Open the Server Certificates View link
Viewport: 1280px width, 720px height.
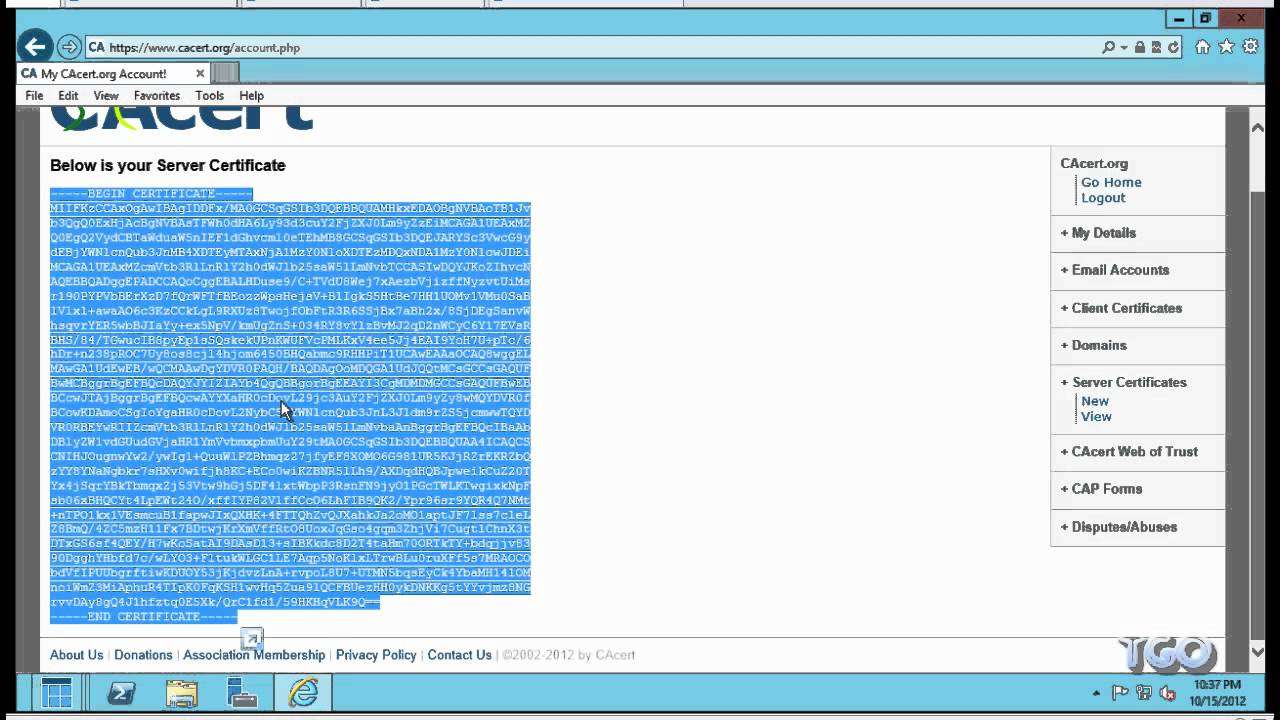(x=1096, y=416)
